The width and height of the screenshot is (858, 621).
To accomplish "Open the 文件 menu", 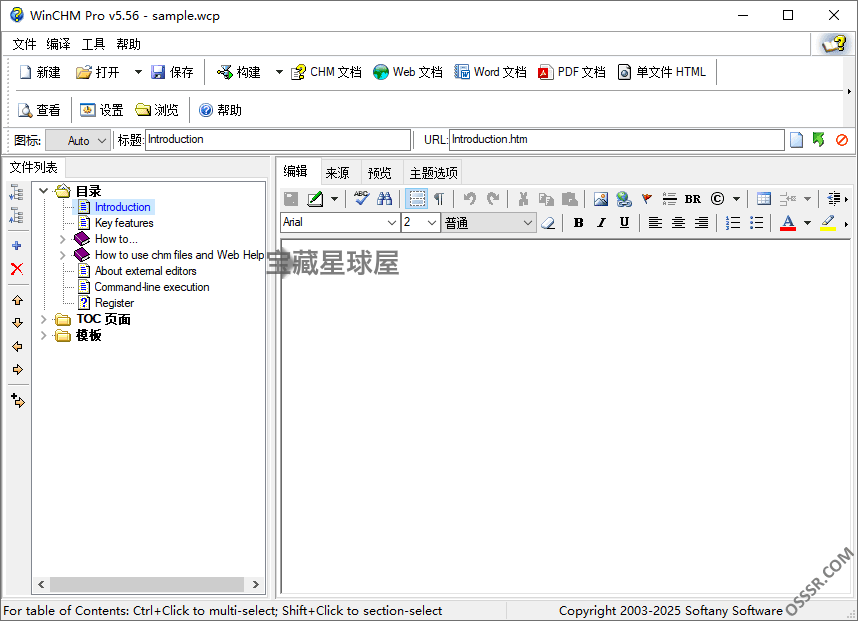I will tap(24, 44).
